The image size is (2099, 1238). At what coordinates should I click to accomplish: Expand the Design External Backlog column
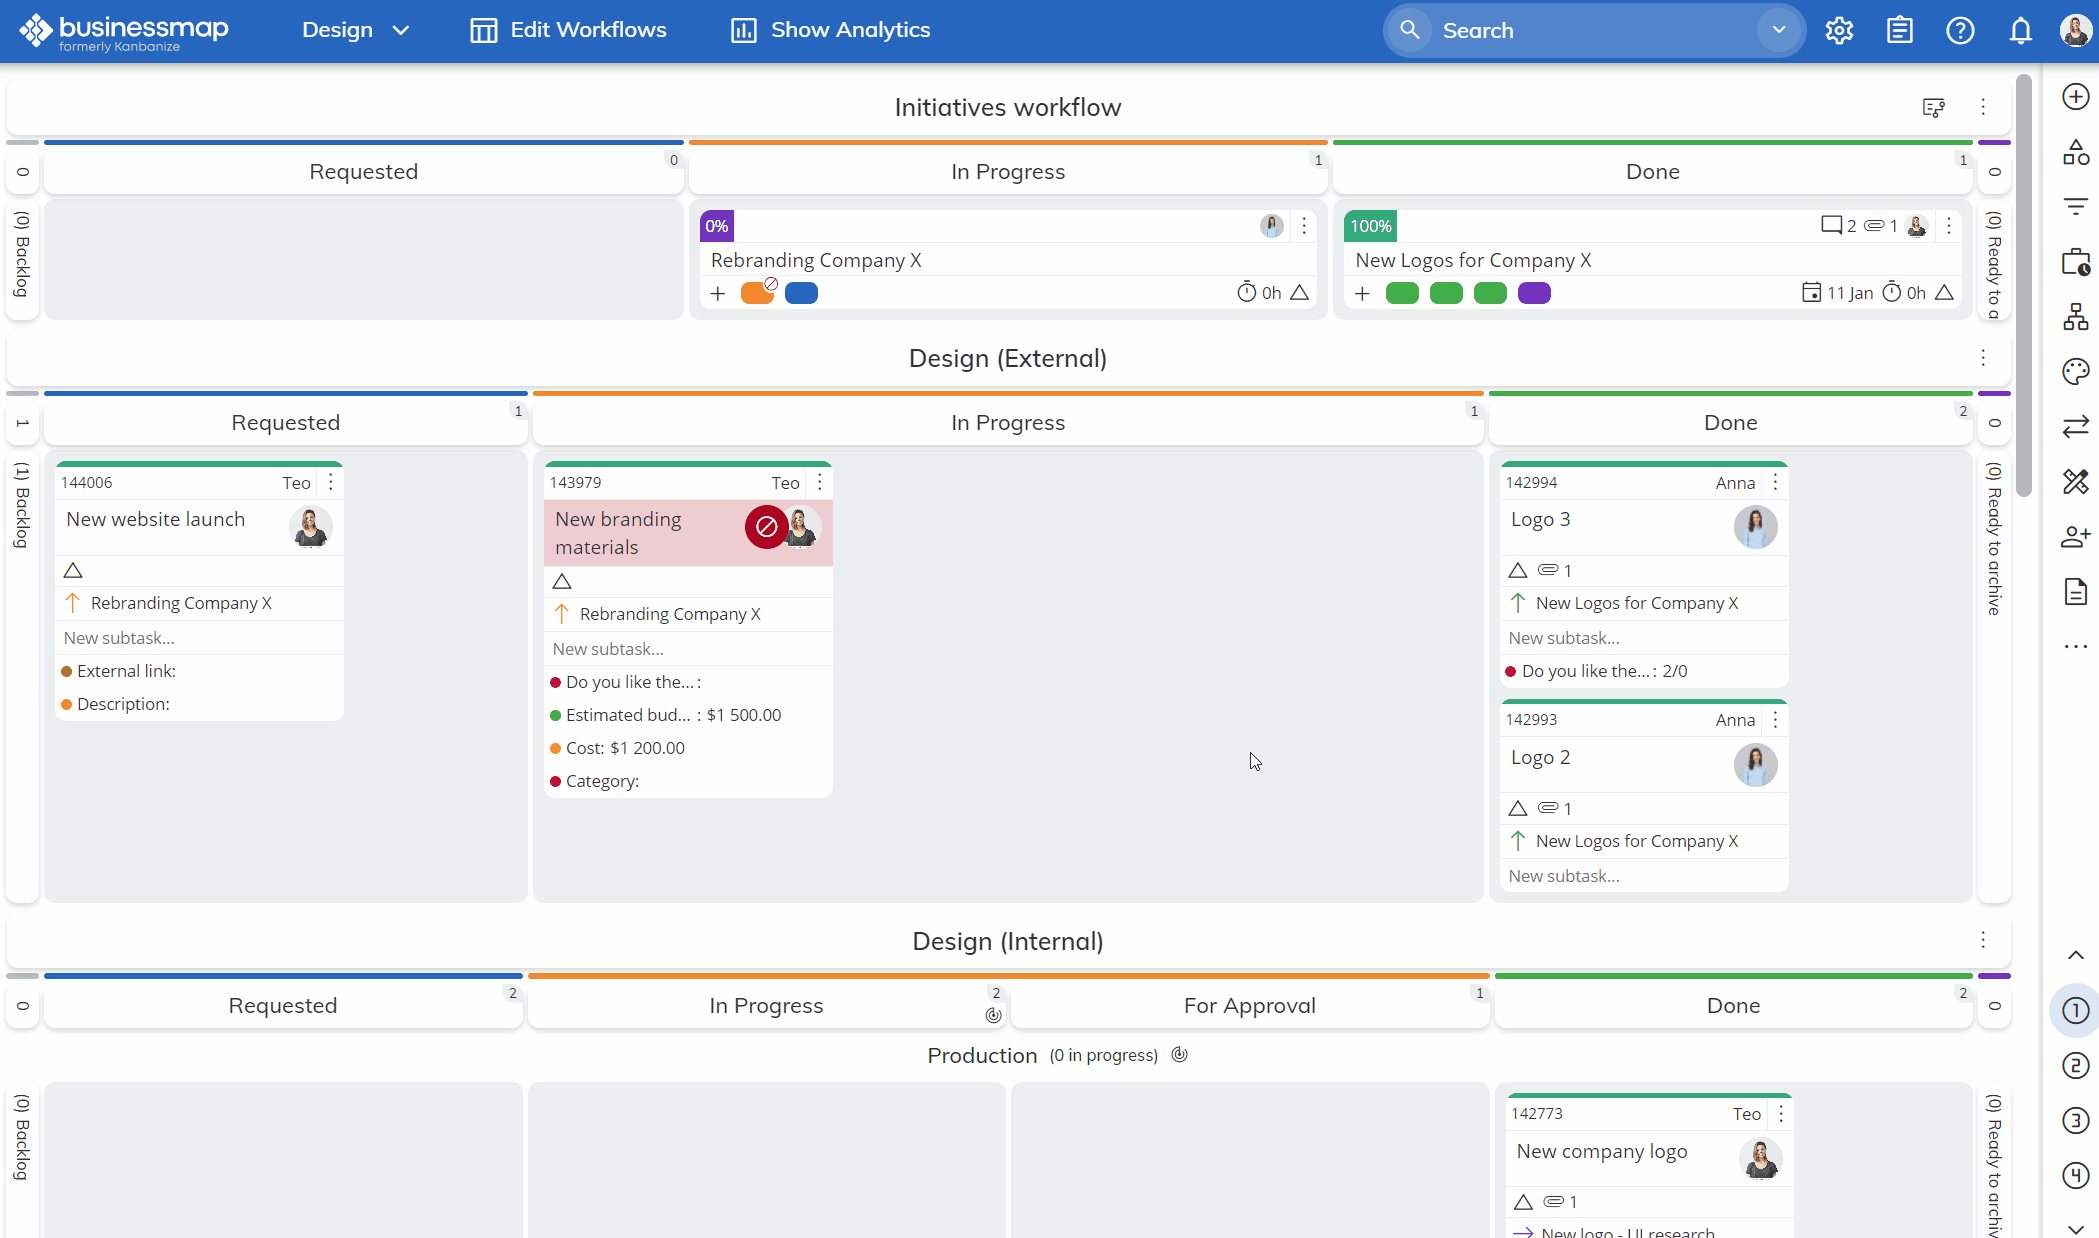pyautogui.click(x=22, y=505)
